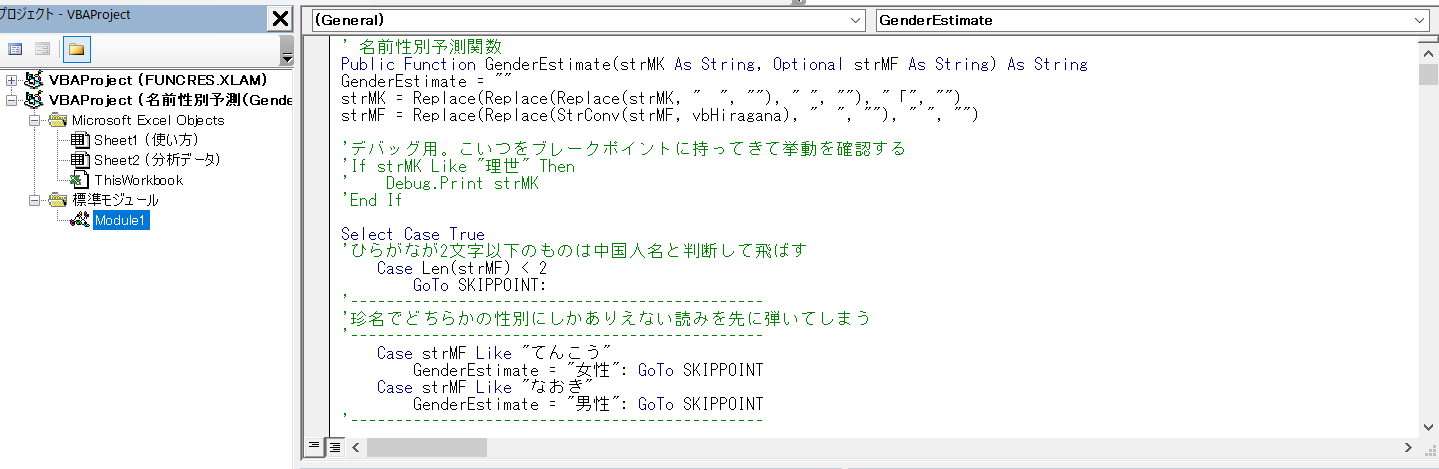
Task: Click the ThisWorkbook icon
Action: [x=80, y=180]
